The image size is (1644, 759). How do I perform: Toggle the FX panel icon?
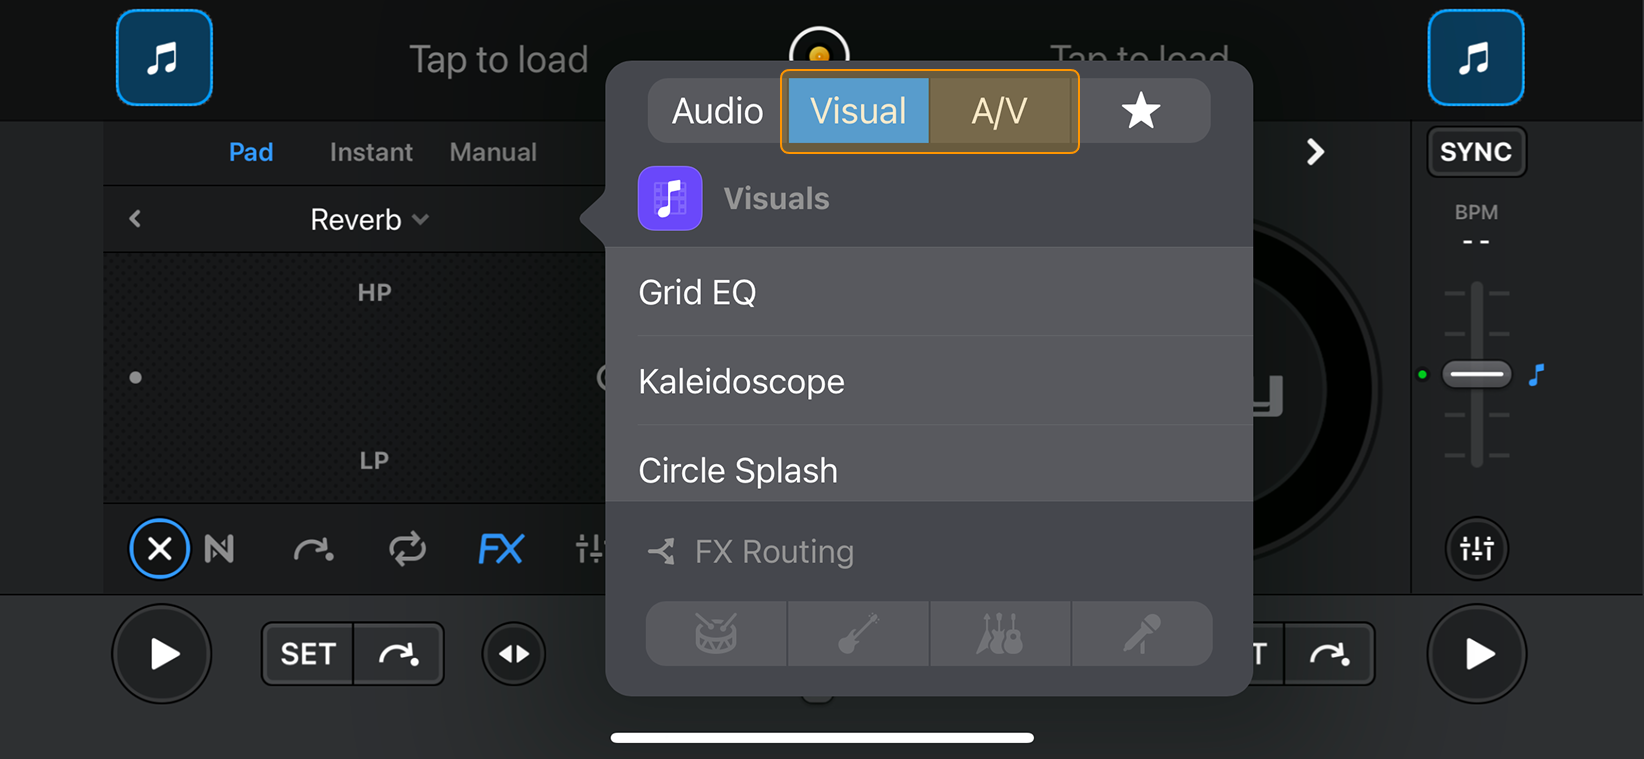[500, 548]
